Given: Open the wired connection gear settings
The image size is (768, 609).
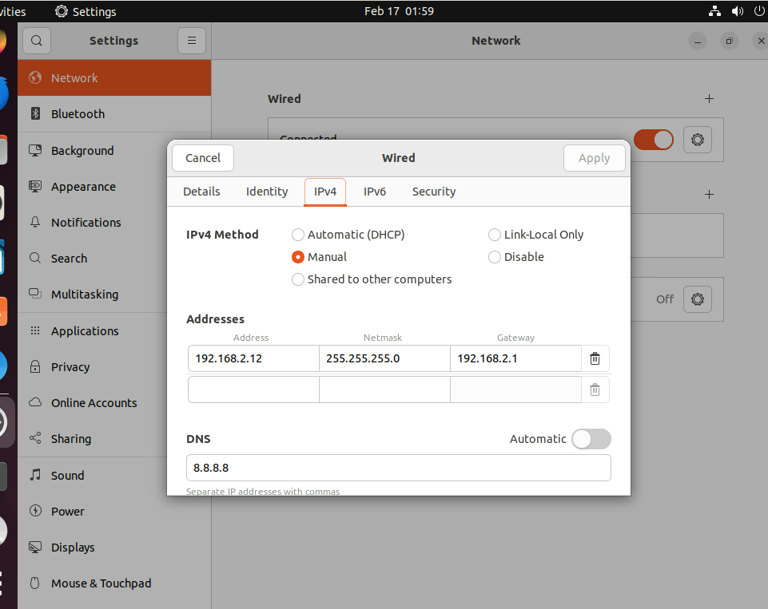Looking at the screenshot, I should point(697,140).
